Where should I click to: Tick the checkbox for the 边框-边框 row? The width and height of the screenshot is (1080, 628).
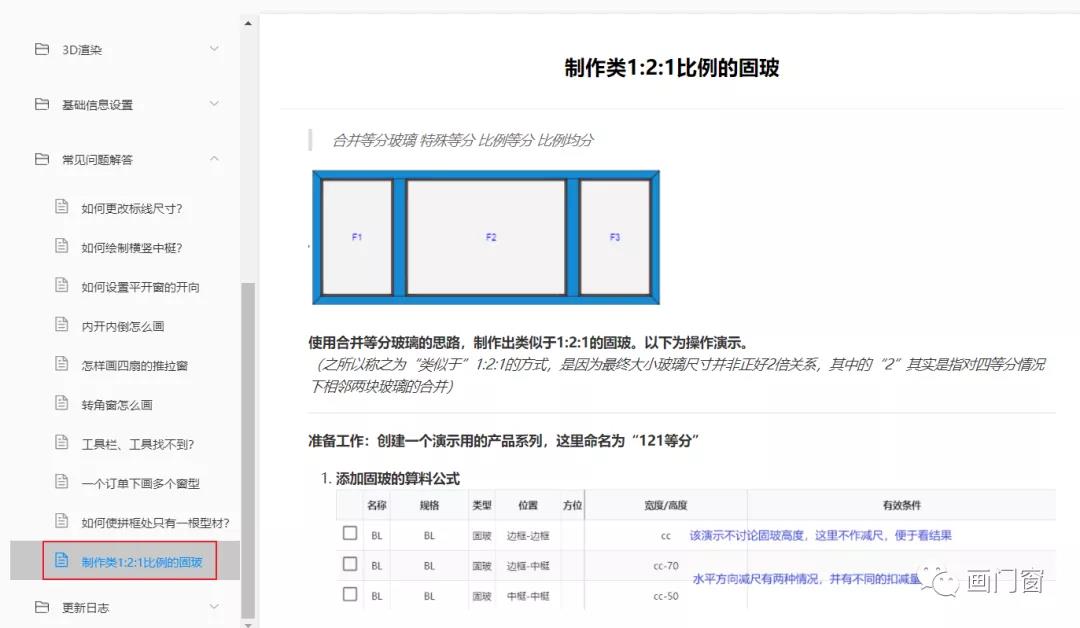point(350,534)
